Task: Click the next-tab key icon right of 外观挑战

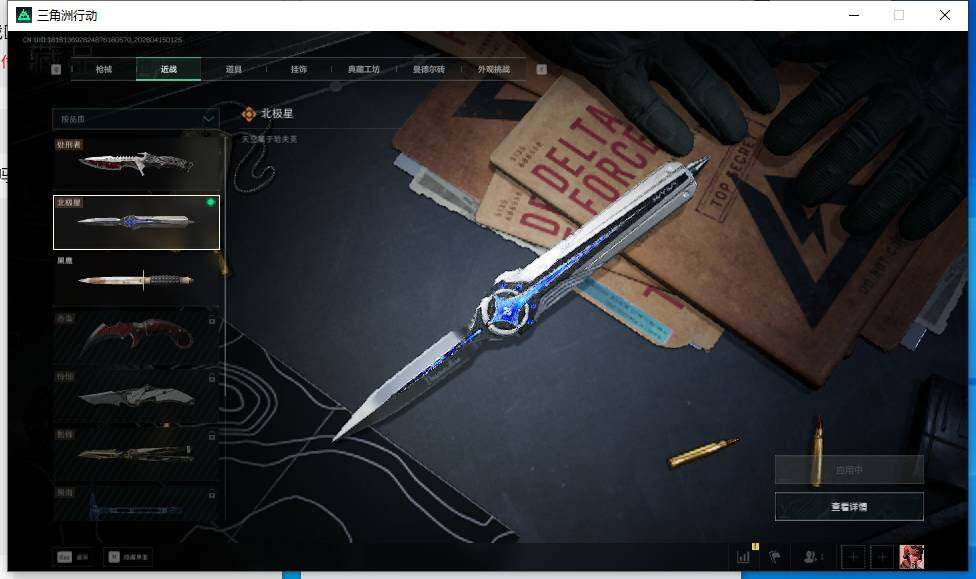Action: [x=542, y=69]
